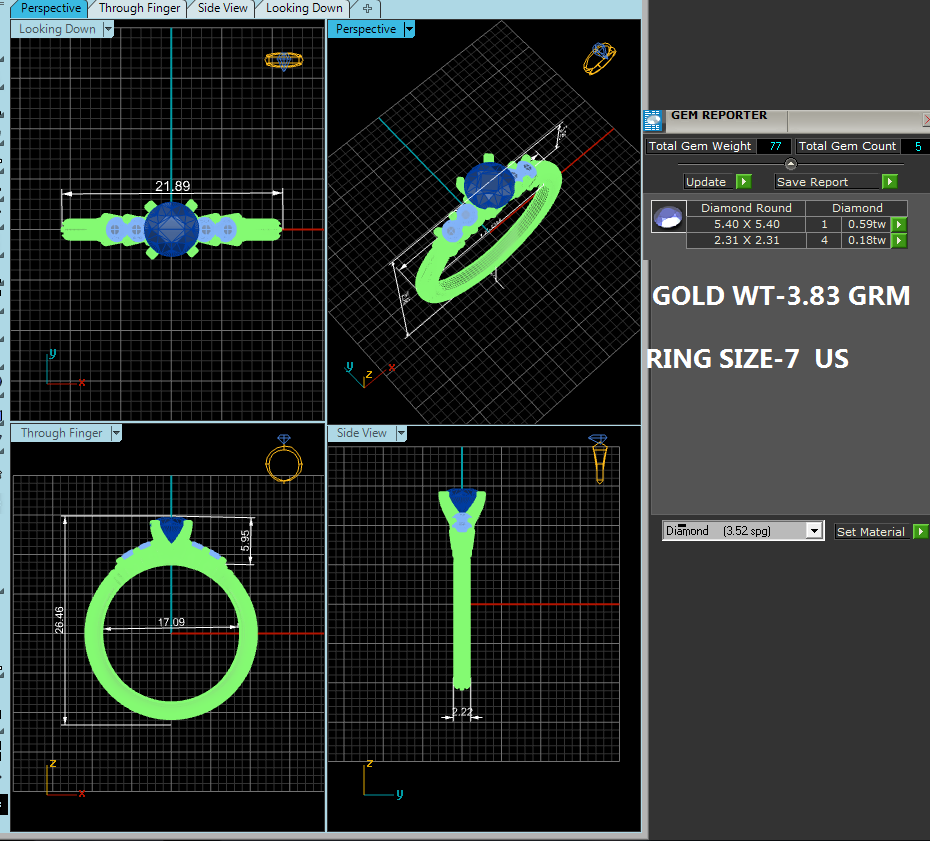Click the Set Material button

click(870, 532)
